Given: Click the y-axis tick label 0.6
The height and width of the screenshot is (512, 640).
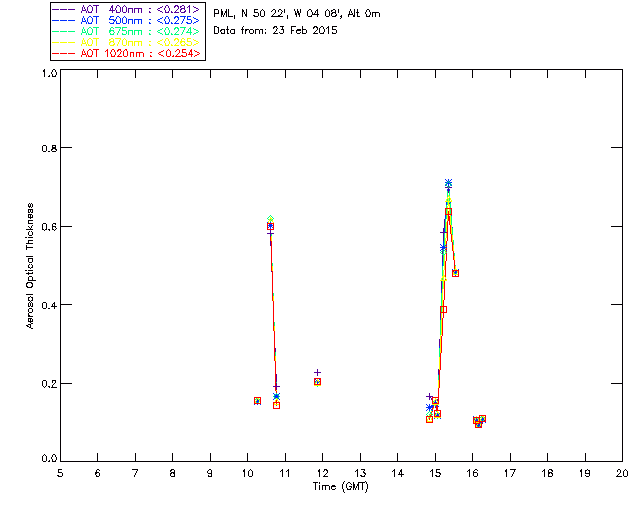Looking at the screenshot, I should pyautogui.click(x=49, y=227).
